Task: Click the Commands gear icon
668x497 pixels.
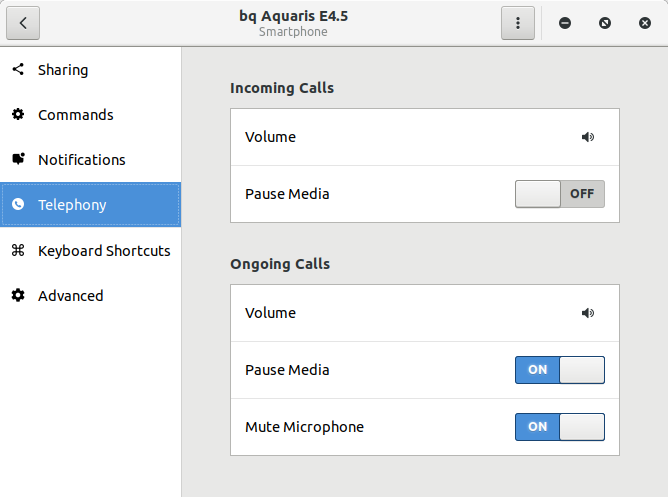Action: [18, 115]
